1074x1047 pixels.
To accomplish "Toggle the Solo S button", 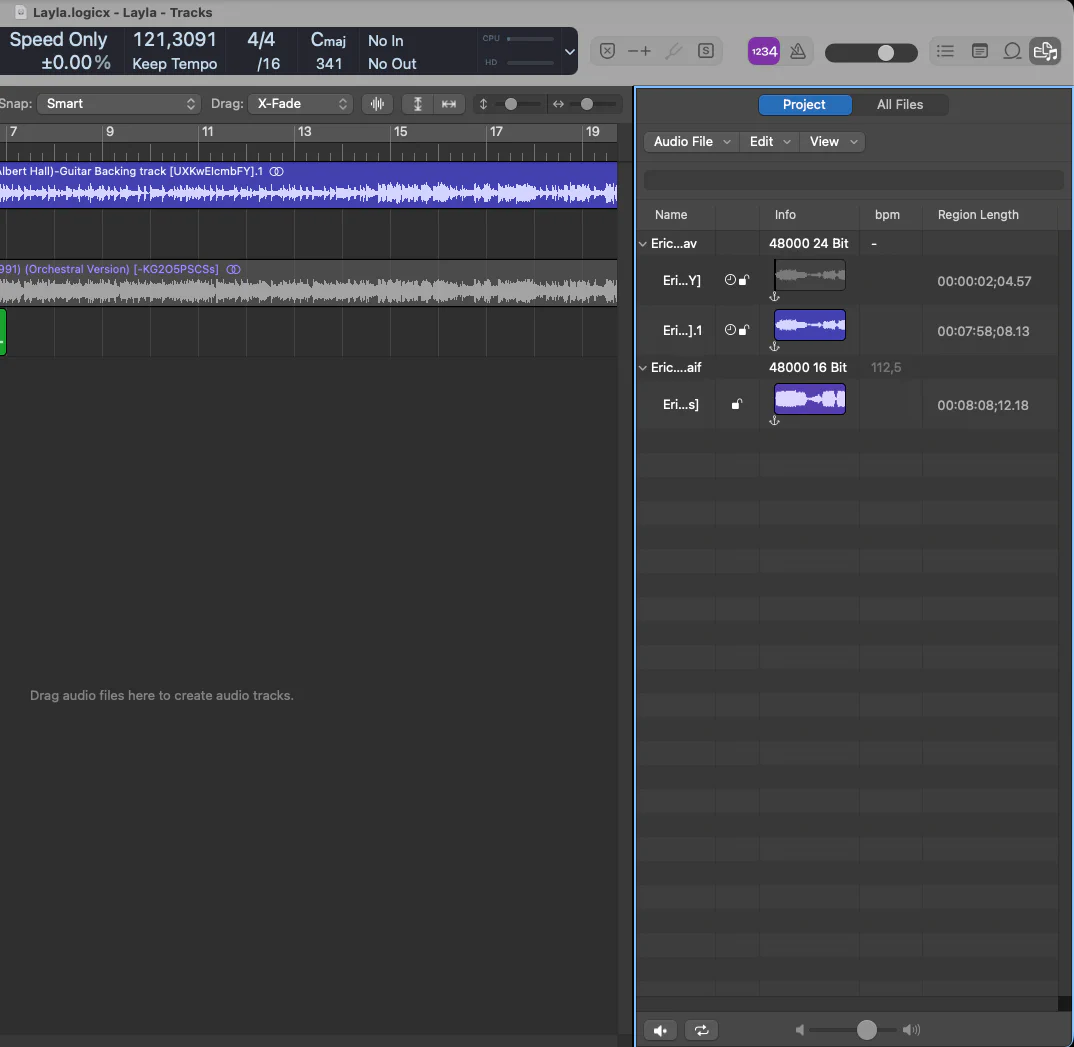I will [x=705, y=51].
